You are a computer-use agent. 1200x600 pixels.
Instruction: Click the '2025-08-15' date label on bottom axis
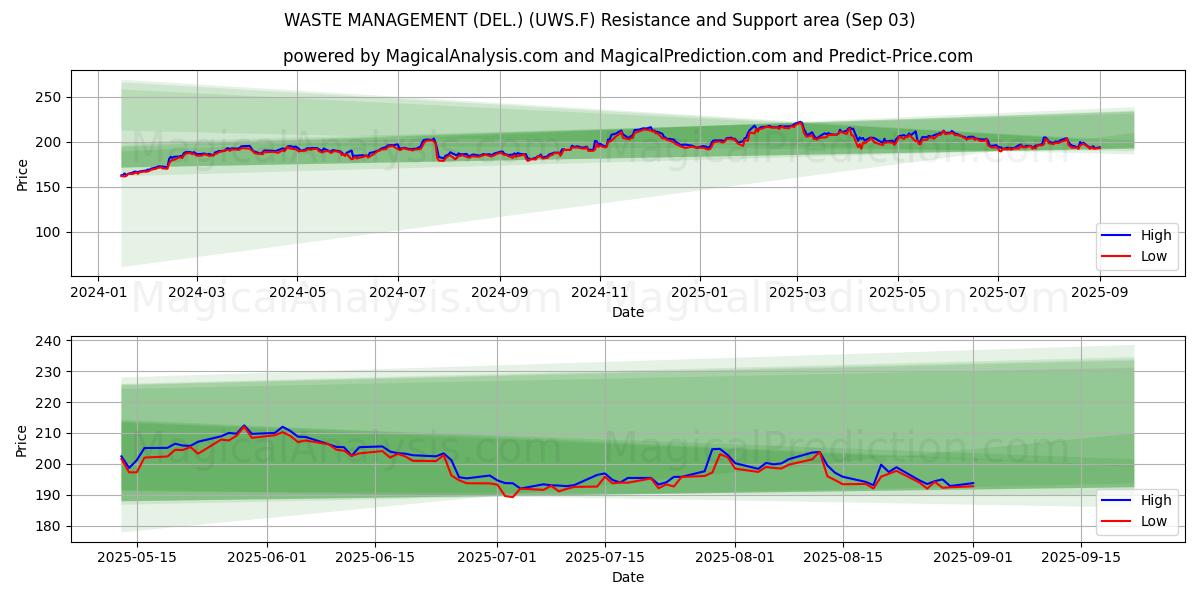tap(843, 558)
